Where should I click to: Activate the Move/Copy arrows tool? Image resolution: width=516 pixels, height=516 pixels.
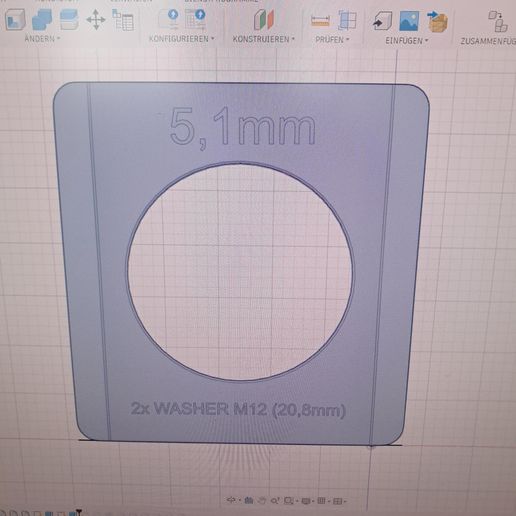point(96,20)
